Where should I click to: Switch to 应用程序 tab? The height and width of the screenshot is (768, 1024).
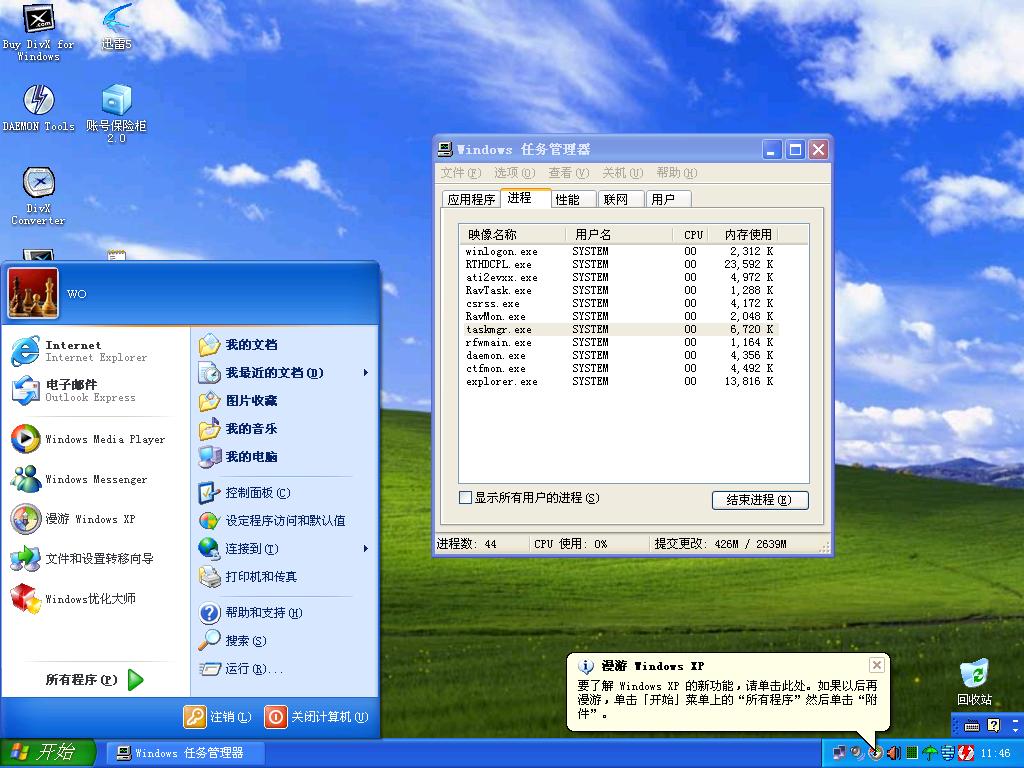coord(471,199)
